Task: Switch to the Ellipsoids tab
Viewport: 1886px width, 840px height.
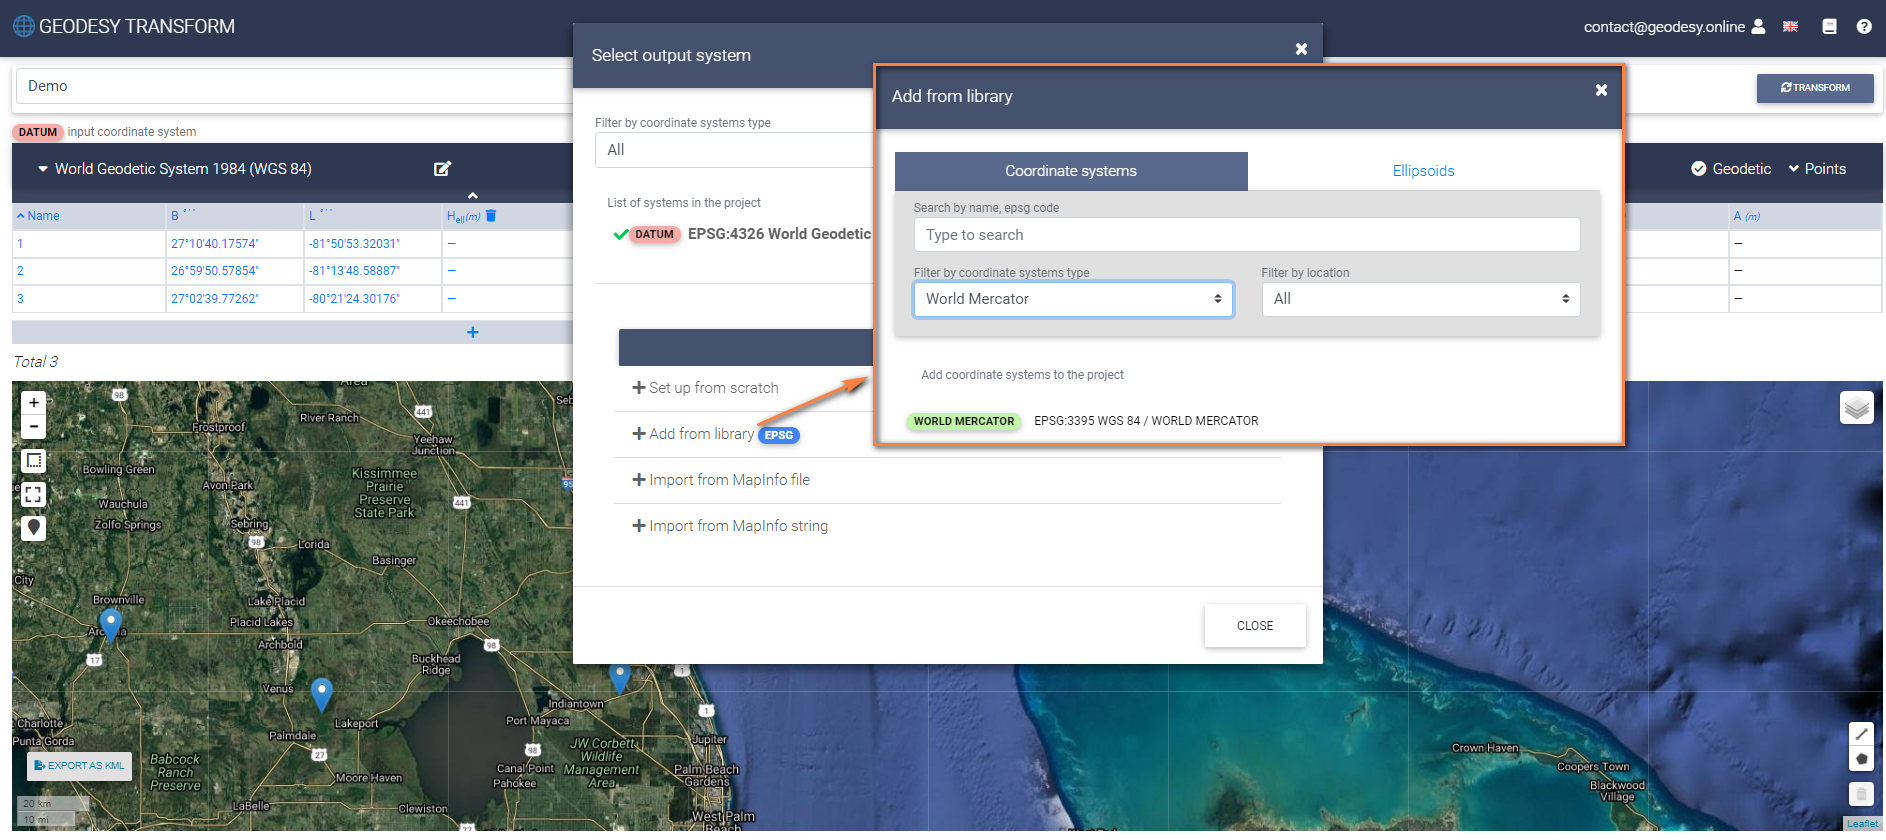Action: point(1422,171)
